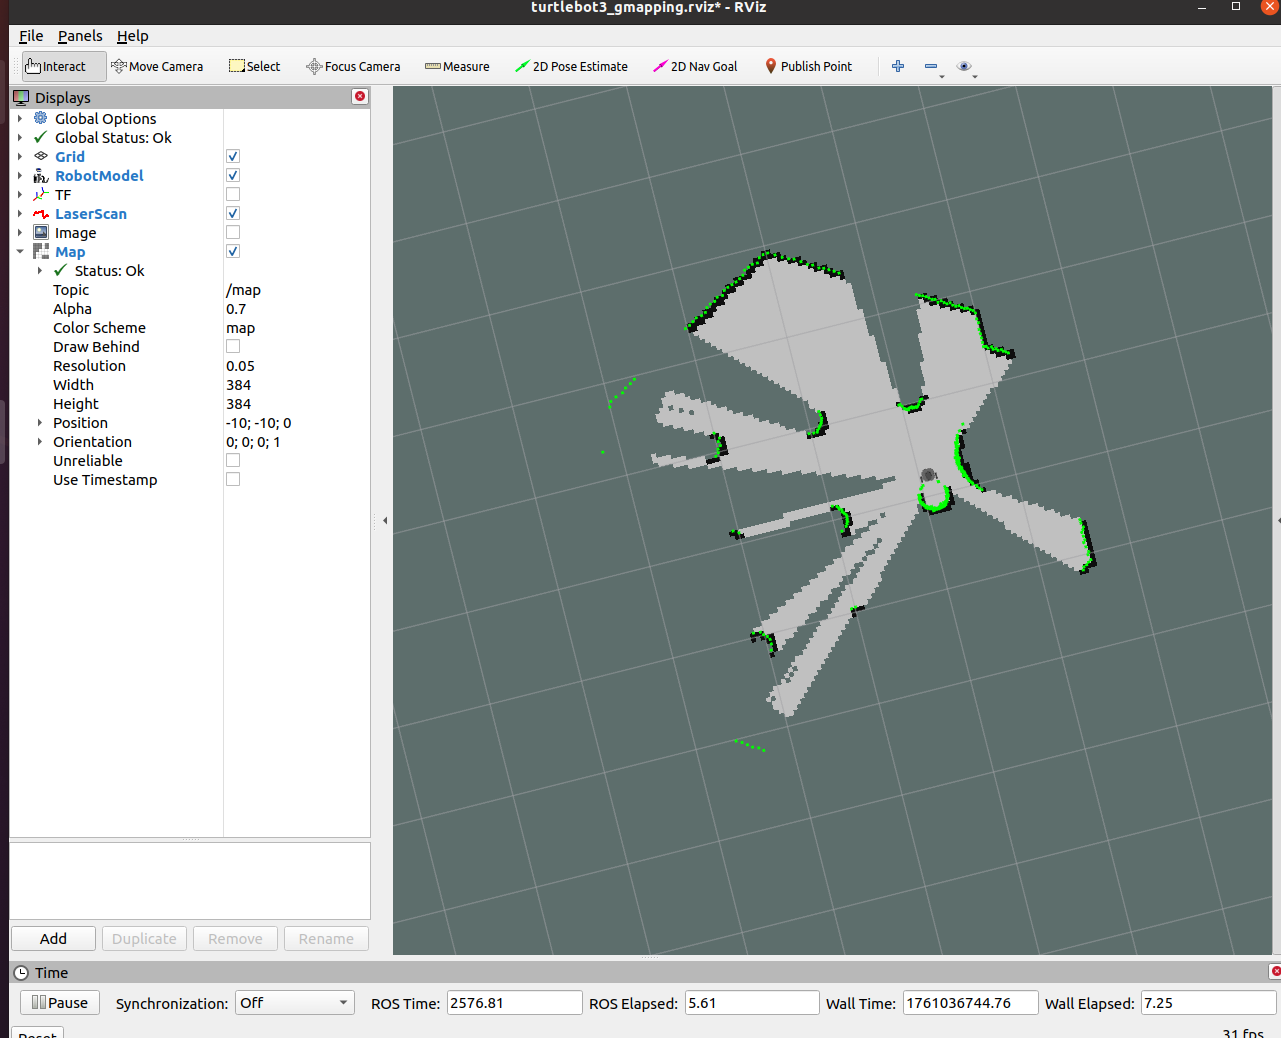Click the Displays panel monitor icon
Screen dimensions: 1281x1038
click(21, 97)
